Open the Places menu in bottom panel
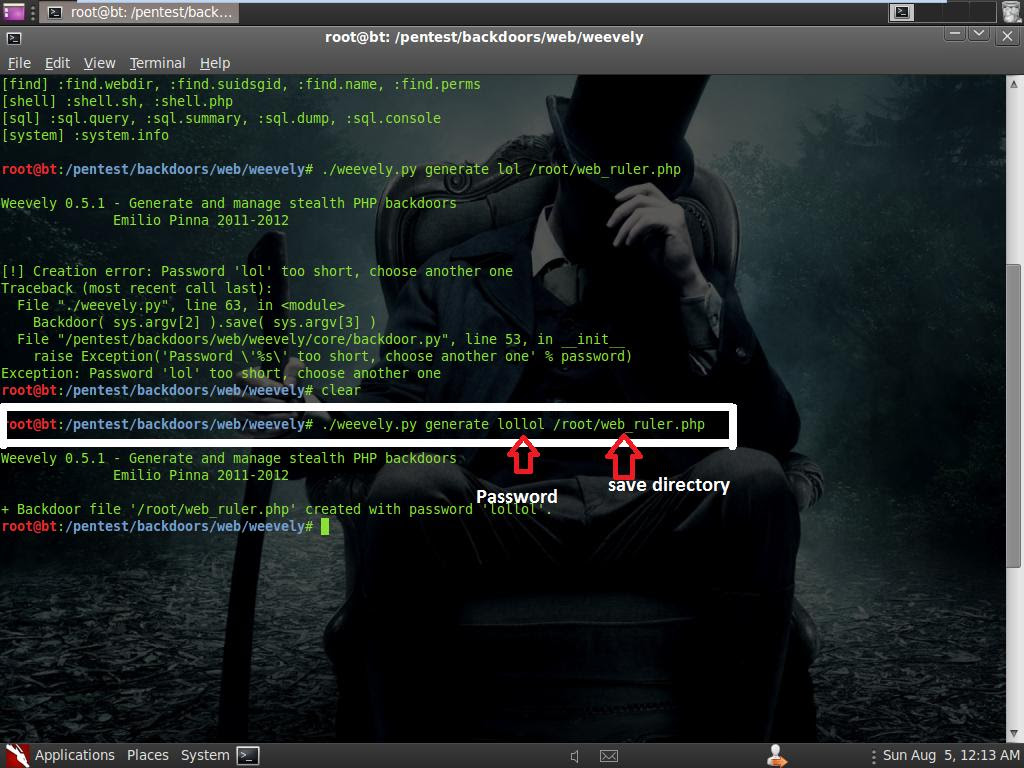This screenshot has height=768, width=1024. [148, 756]
